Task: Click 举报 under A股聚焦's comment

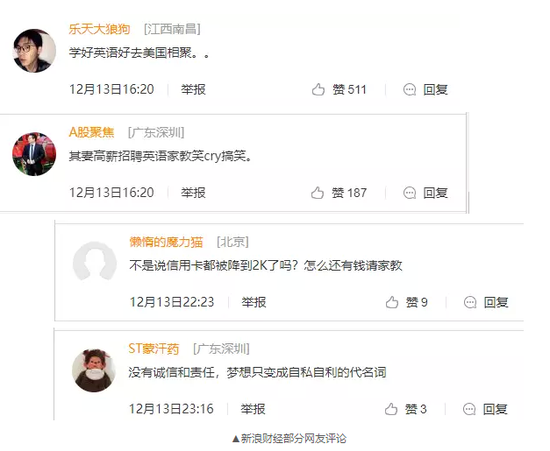Action: [x=193, y=193]
